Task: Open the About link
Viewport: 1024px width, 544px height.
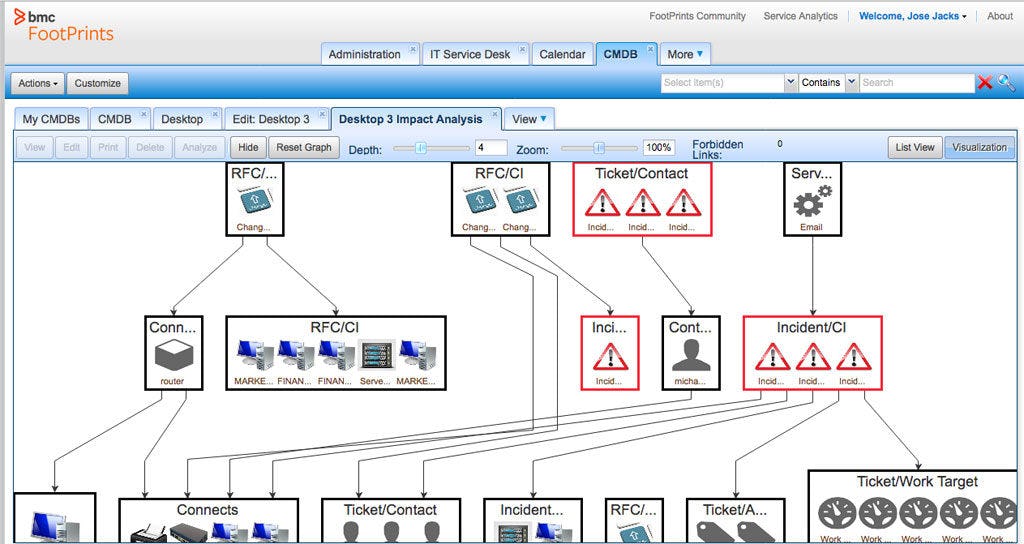Action: (x=1000, y=16)
